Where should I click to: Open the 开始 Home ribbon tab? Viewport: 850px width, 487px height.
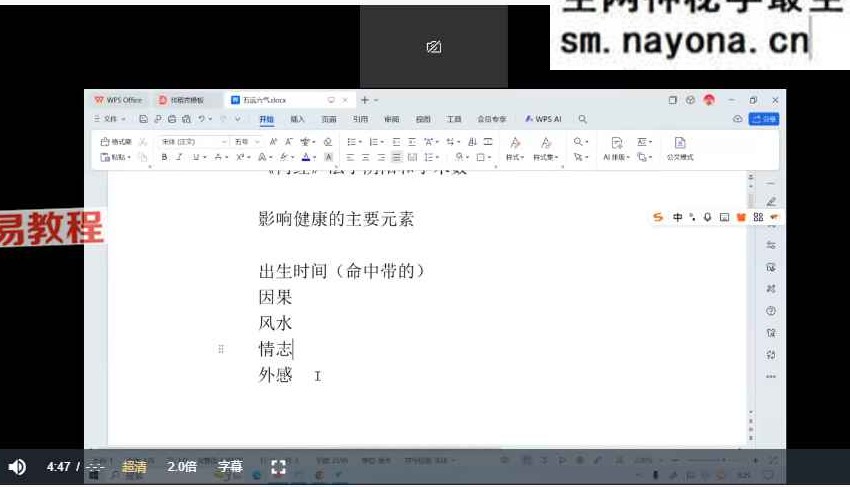(266, 119)
